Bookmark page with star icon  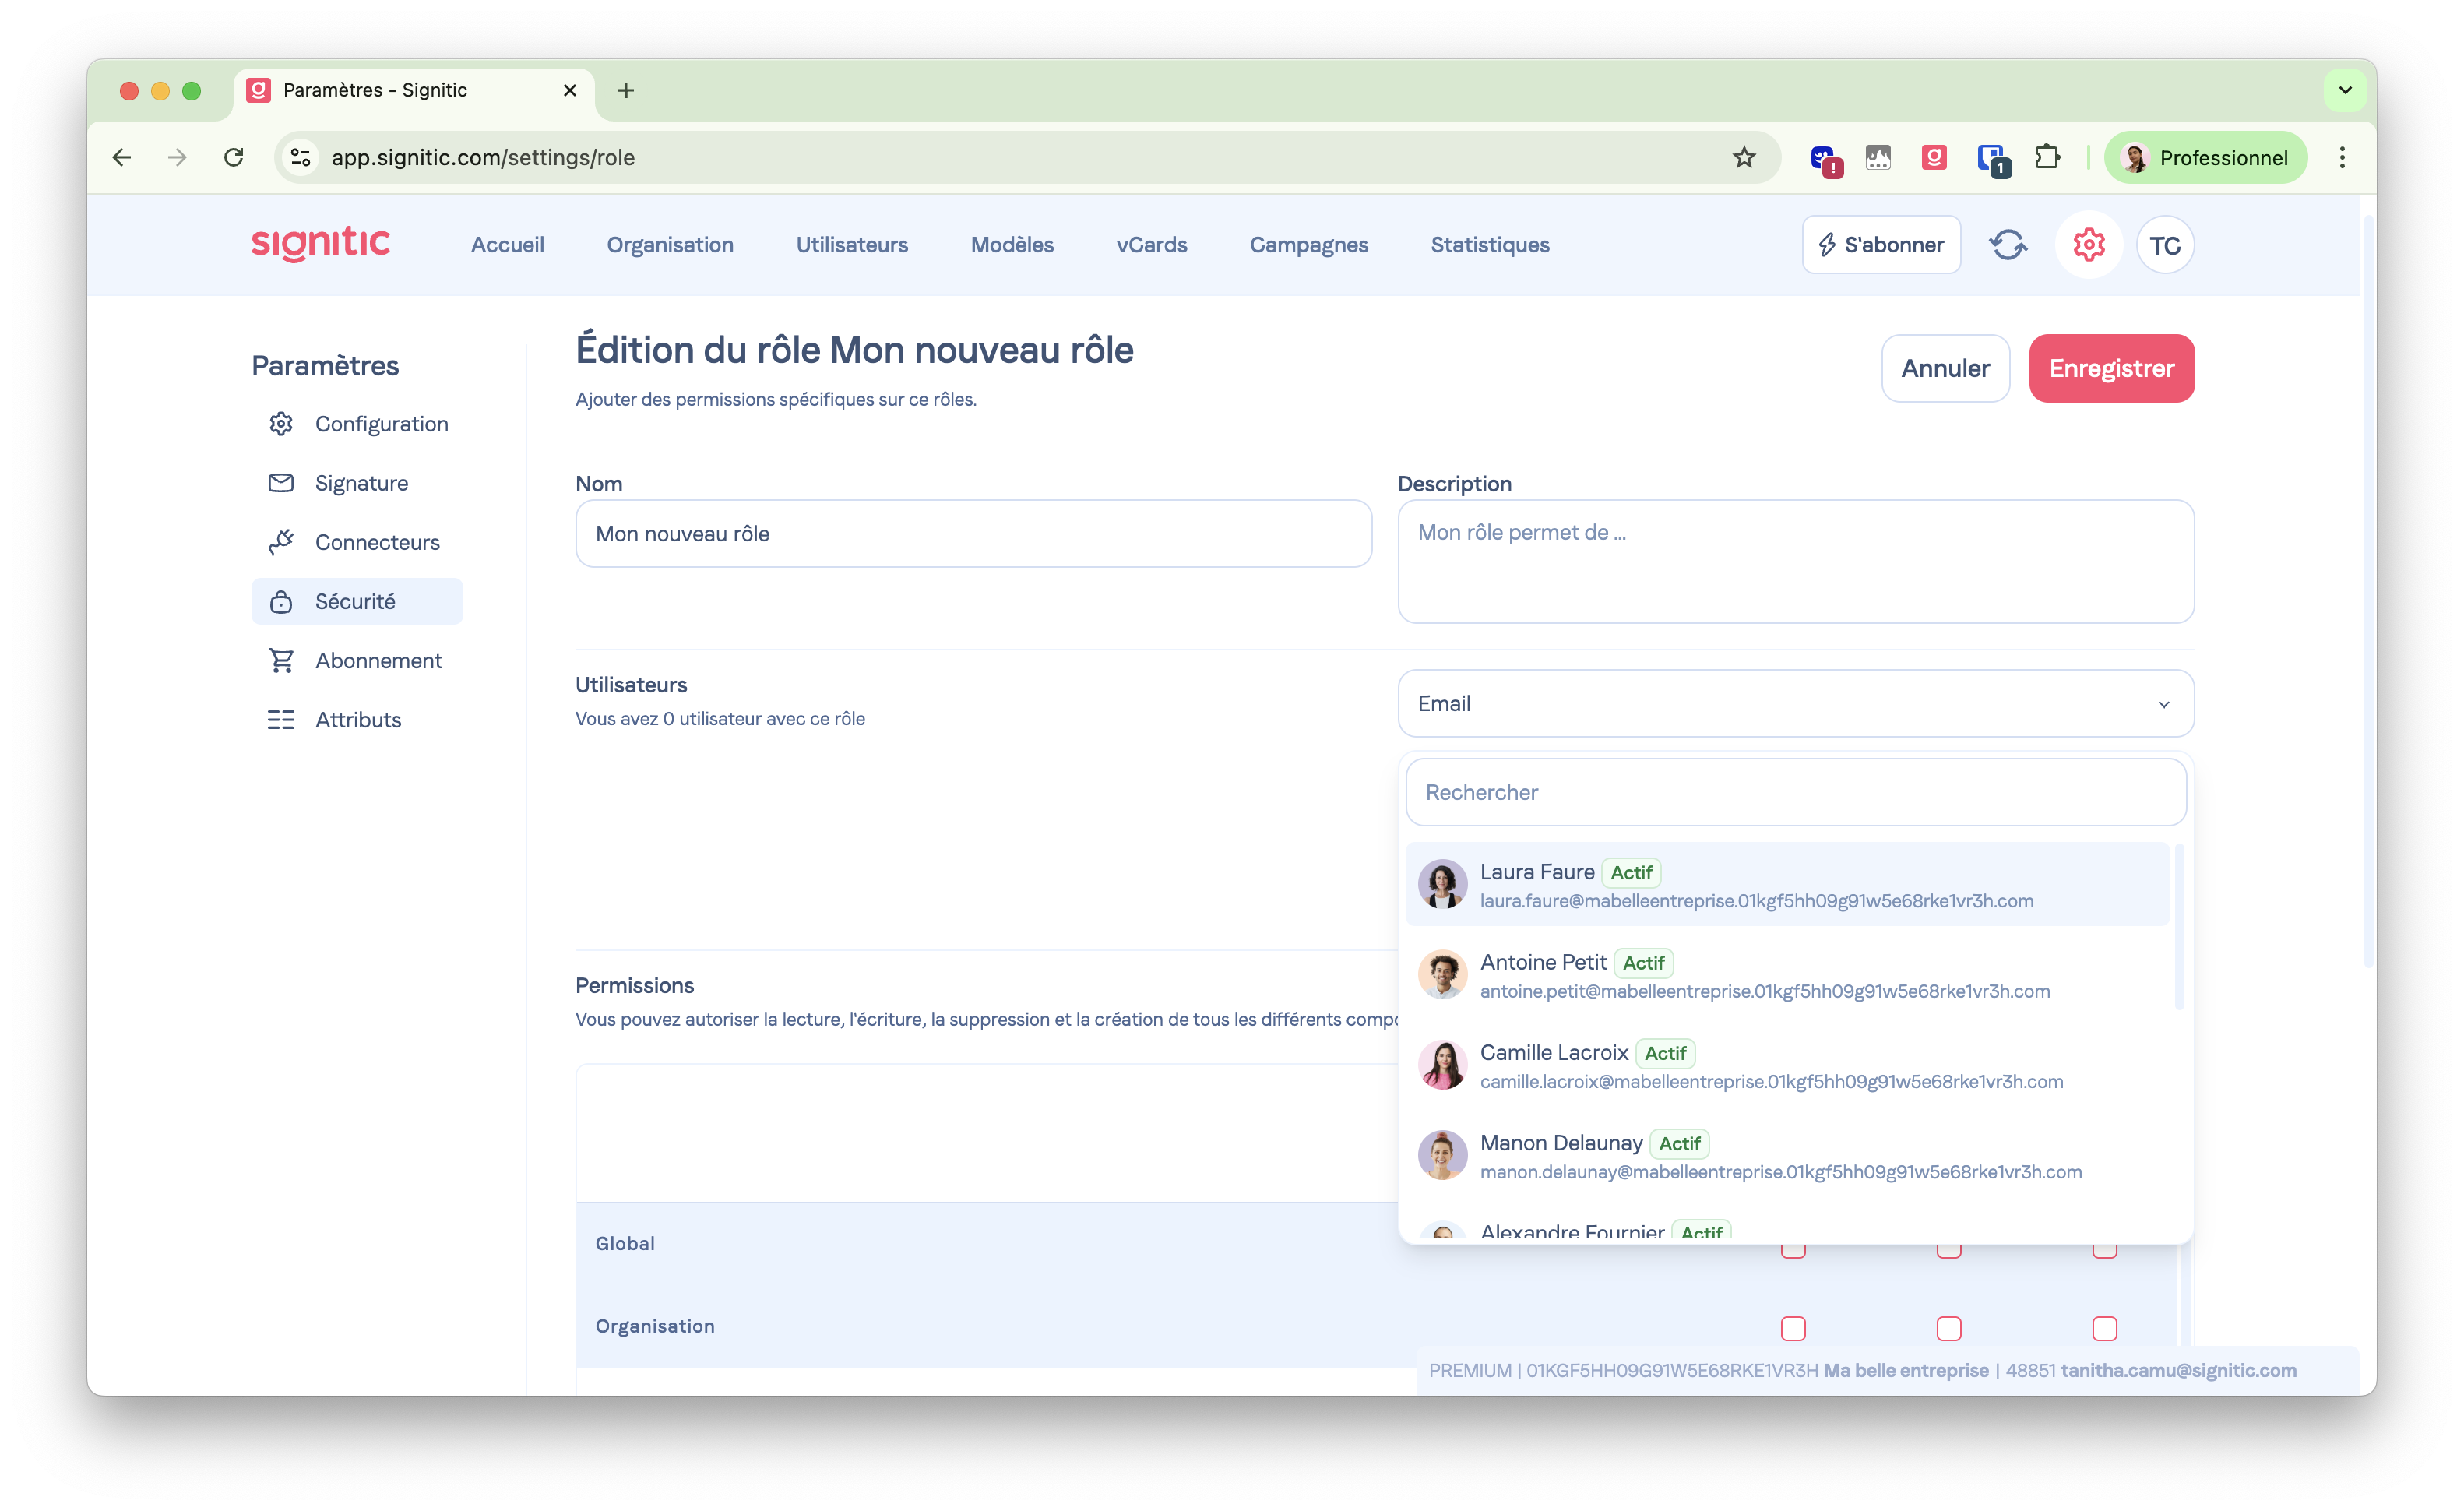[1744, 157]
